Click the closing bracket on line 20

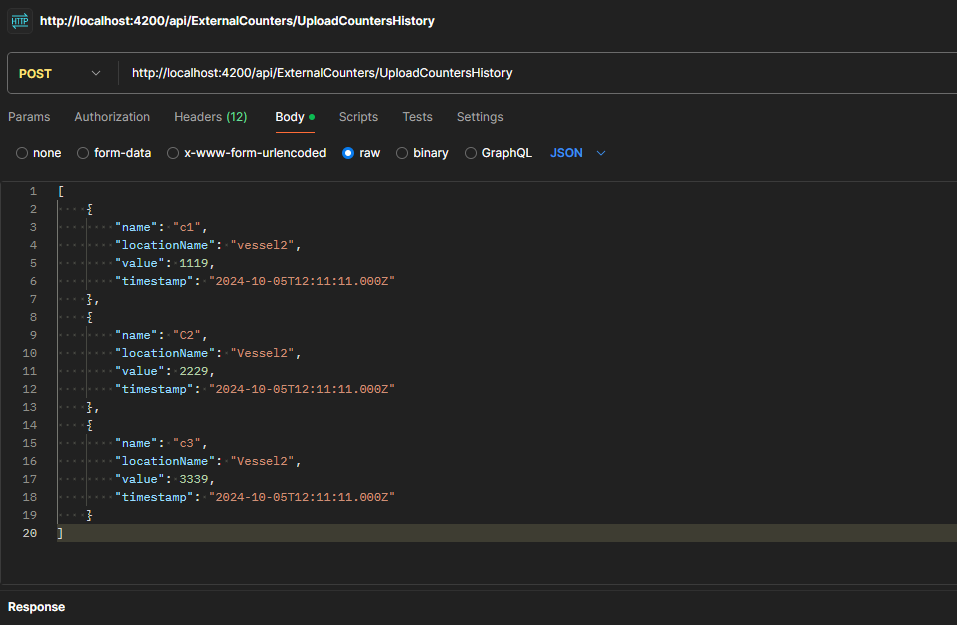[60, 533]
